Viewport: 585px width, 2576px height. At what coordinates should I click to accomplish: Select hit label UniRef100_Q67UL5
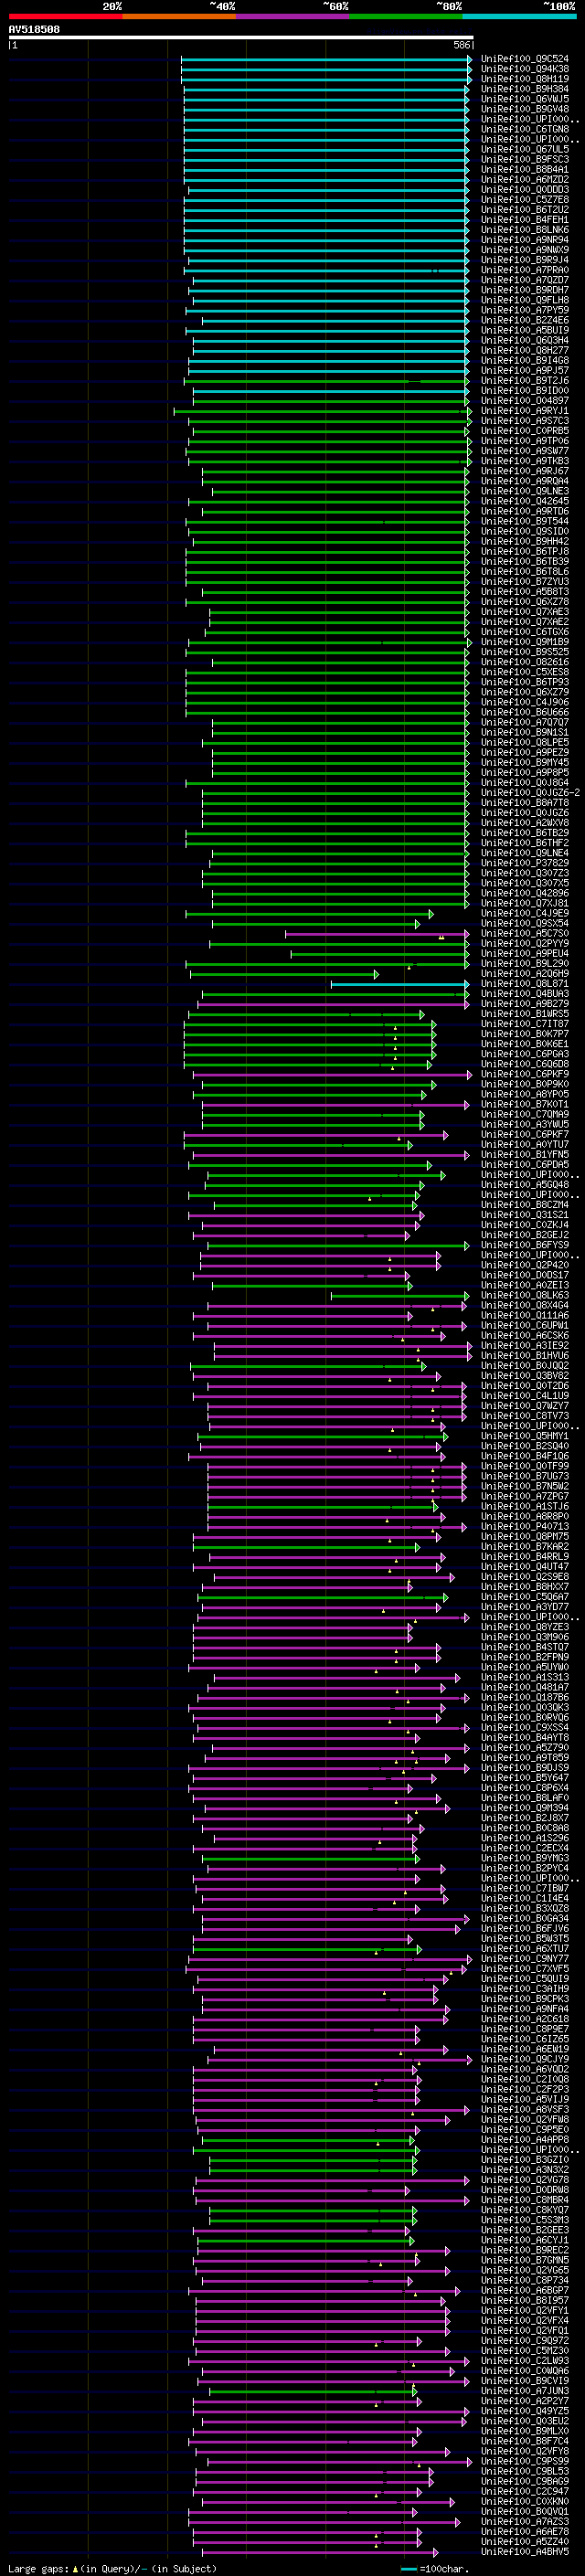click(525, 149)
